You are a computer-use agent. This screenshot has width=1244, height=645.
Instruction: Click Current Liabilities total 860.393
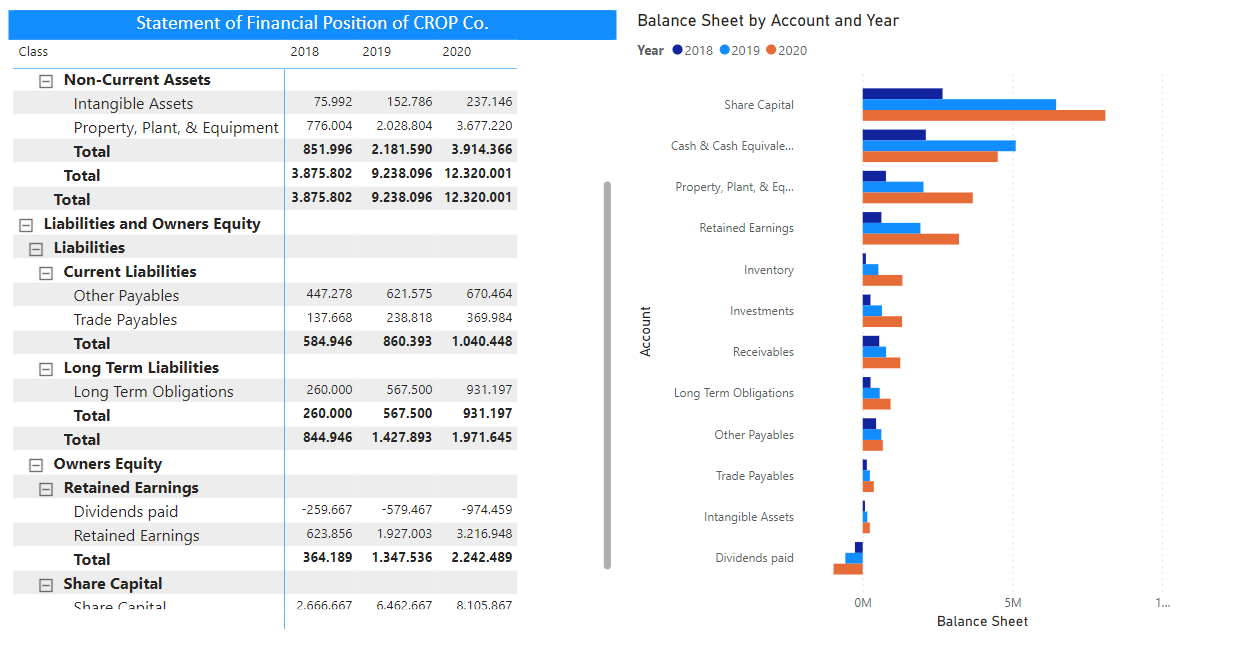pyautogui.click(x=408, y=342)
